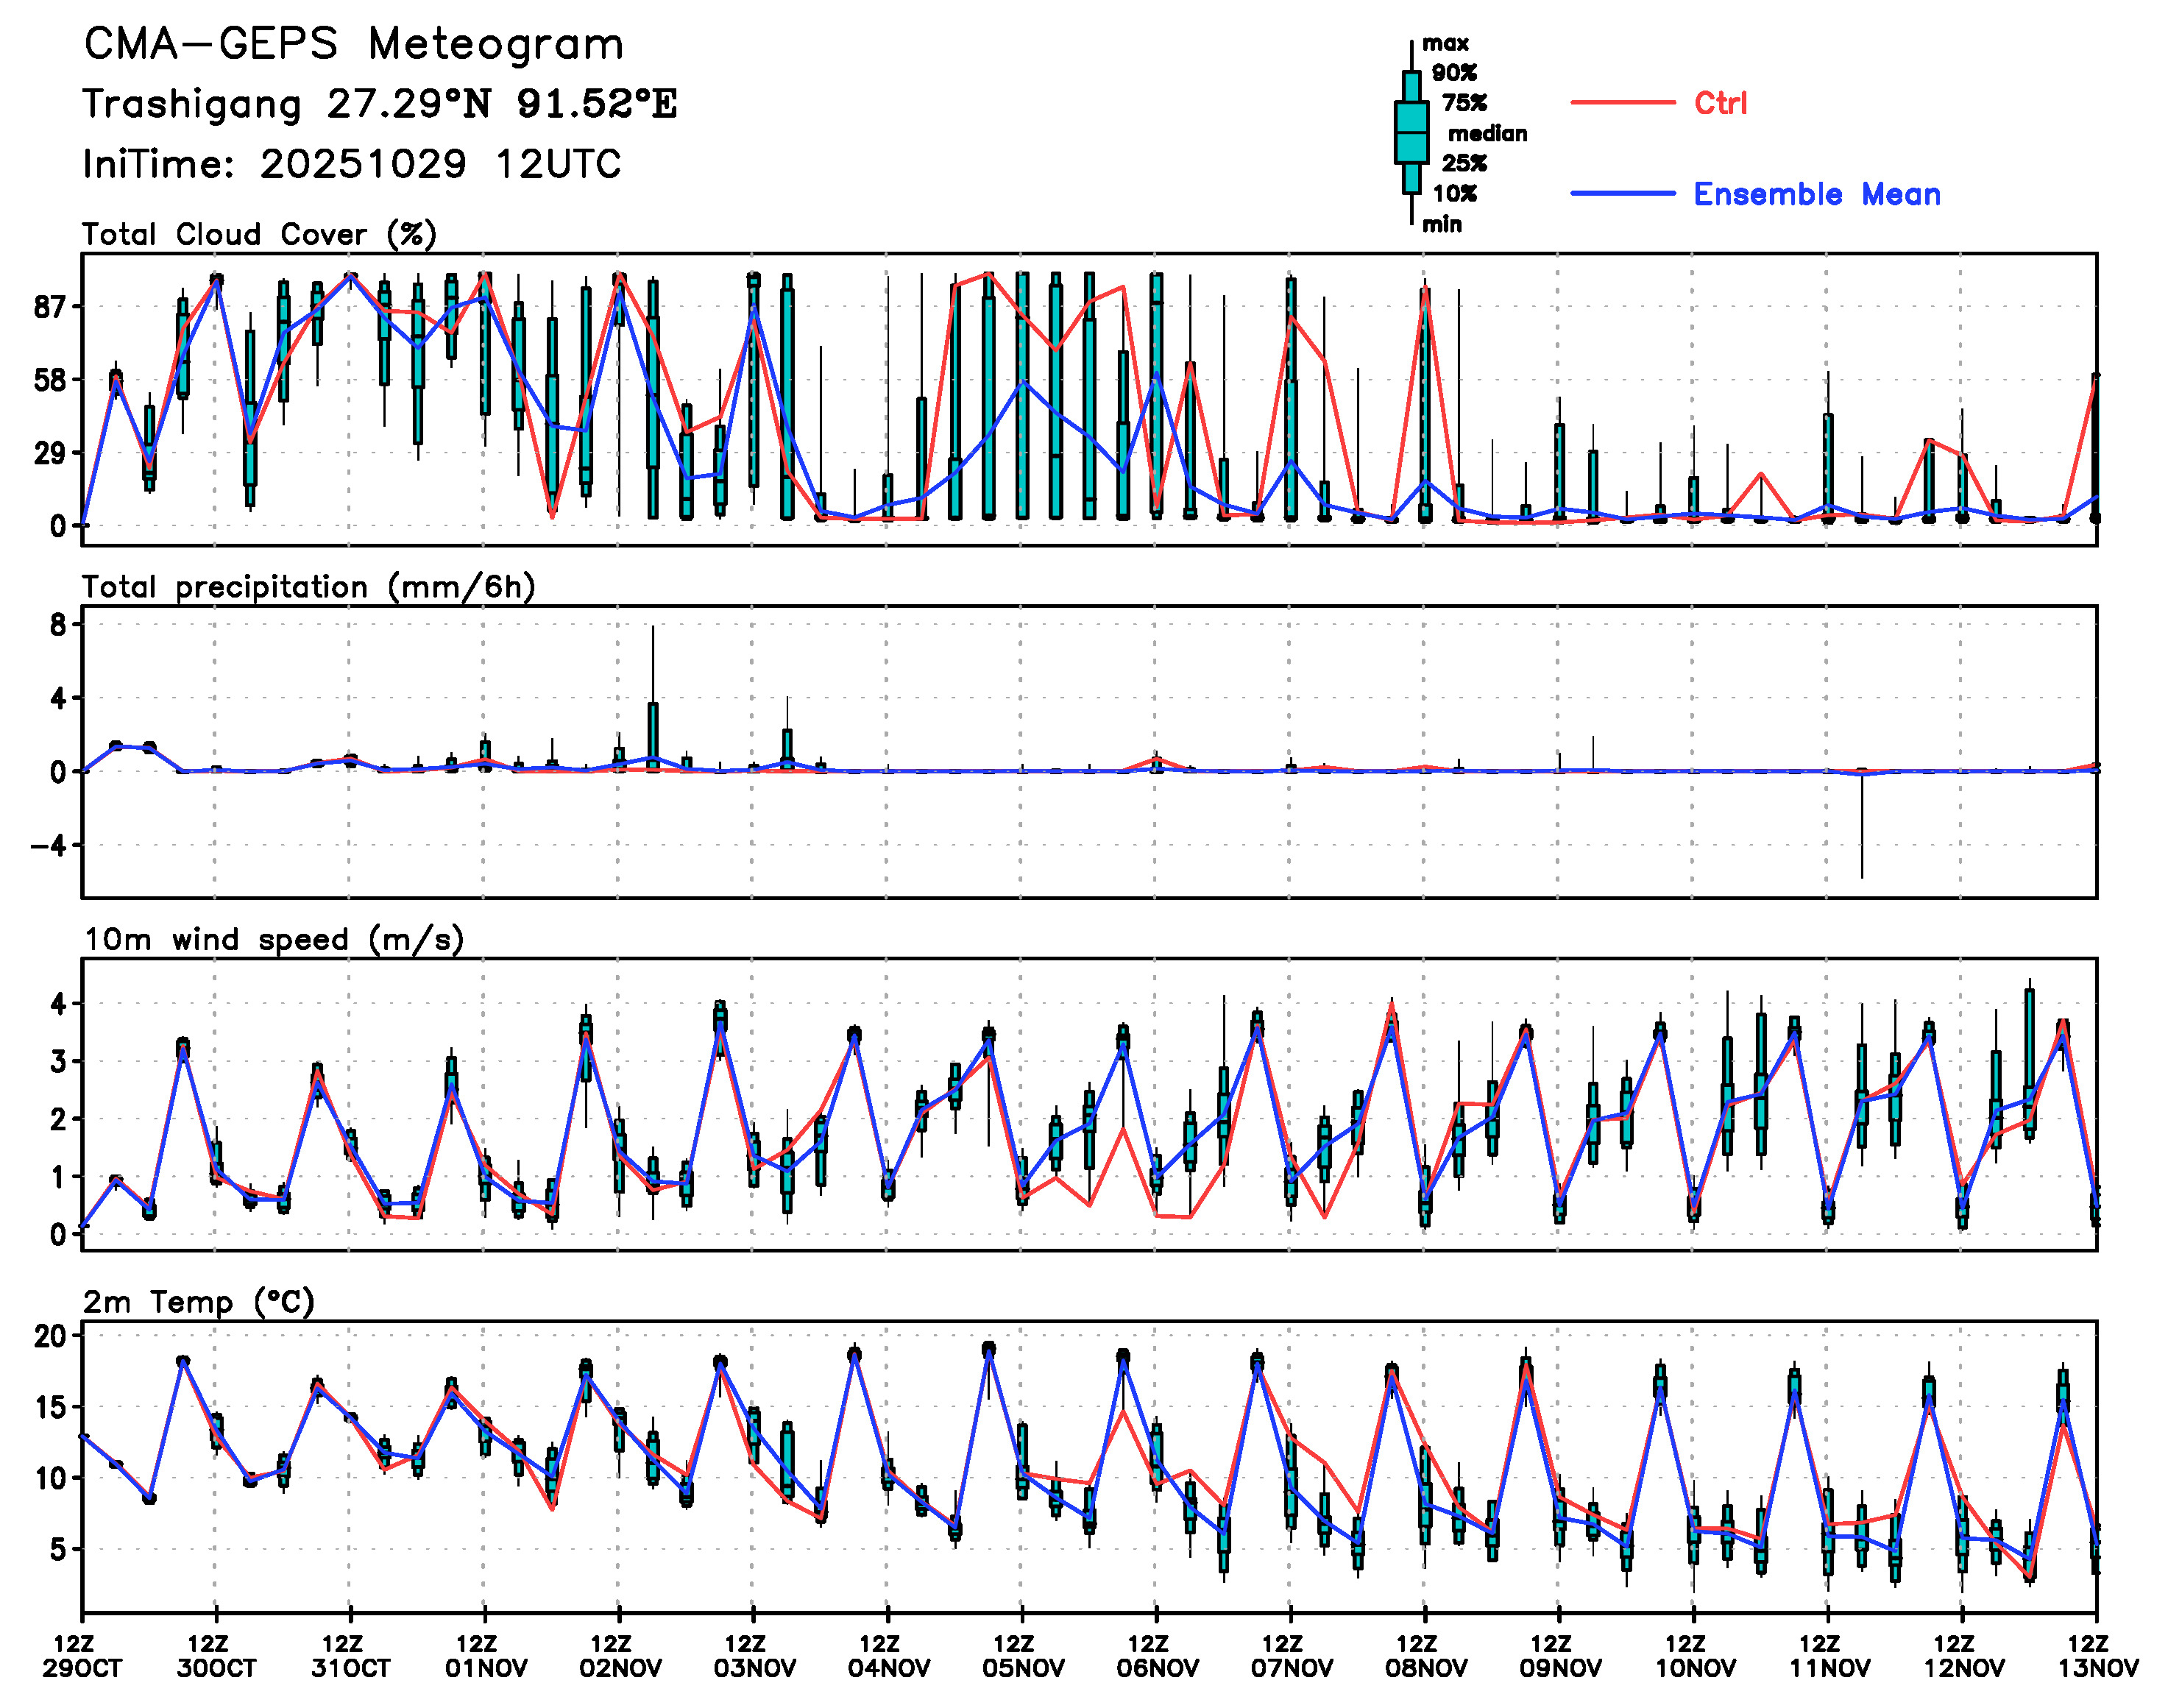
Task: Click the Ensemble Mean legend label
Action: click(1816, 194)
